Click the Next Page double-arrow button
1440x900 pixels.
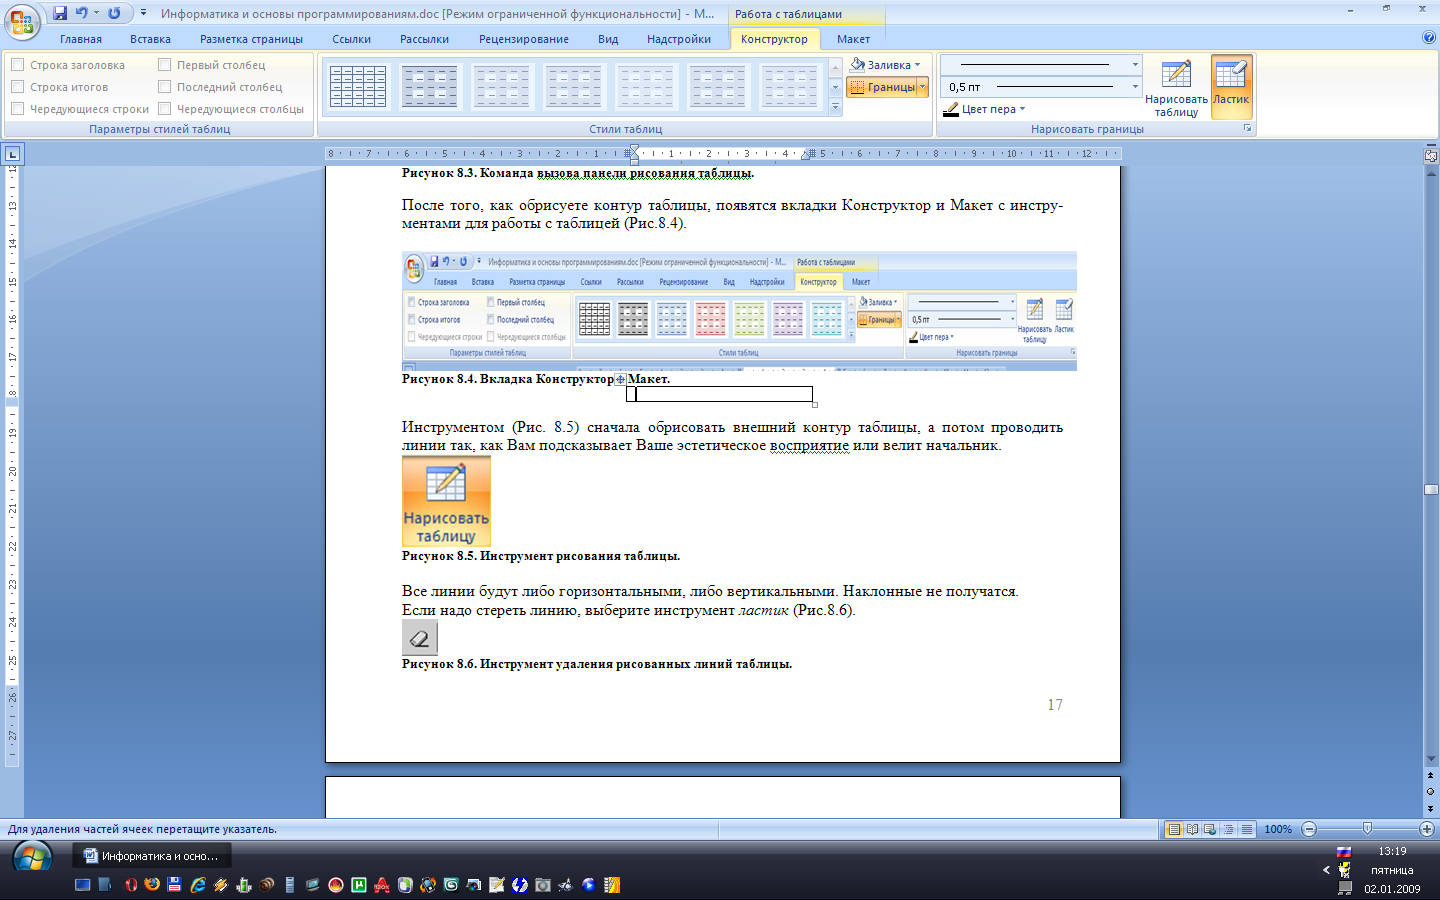(x=1431, y=807)
